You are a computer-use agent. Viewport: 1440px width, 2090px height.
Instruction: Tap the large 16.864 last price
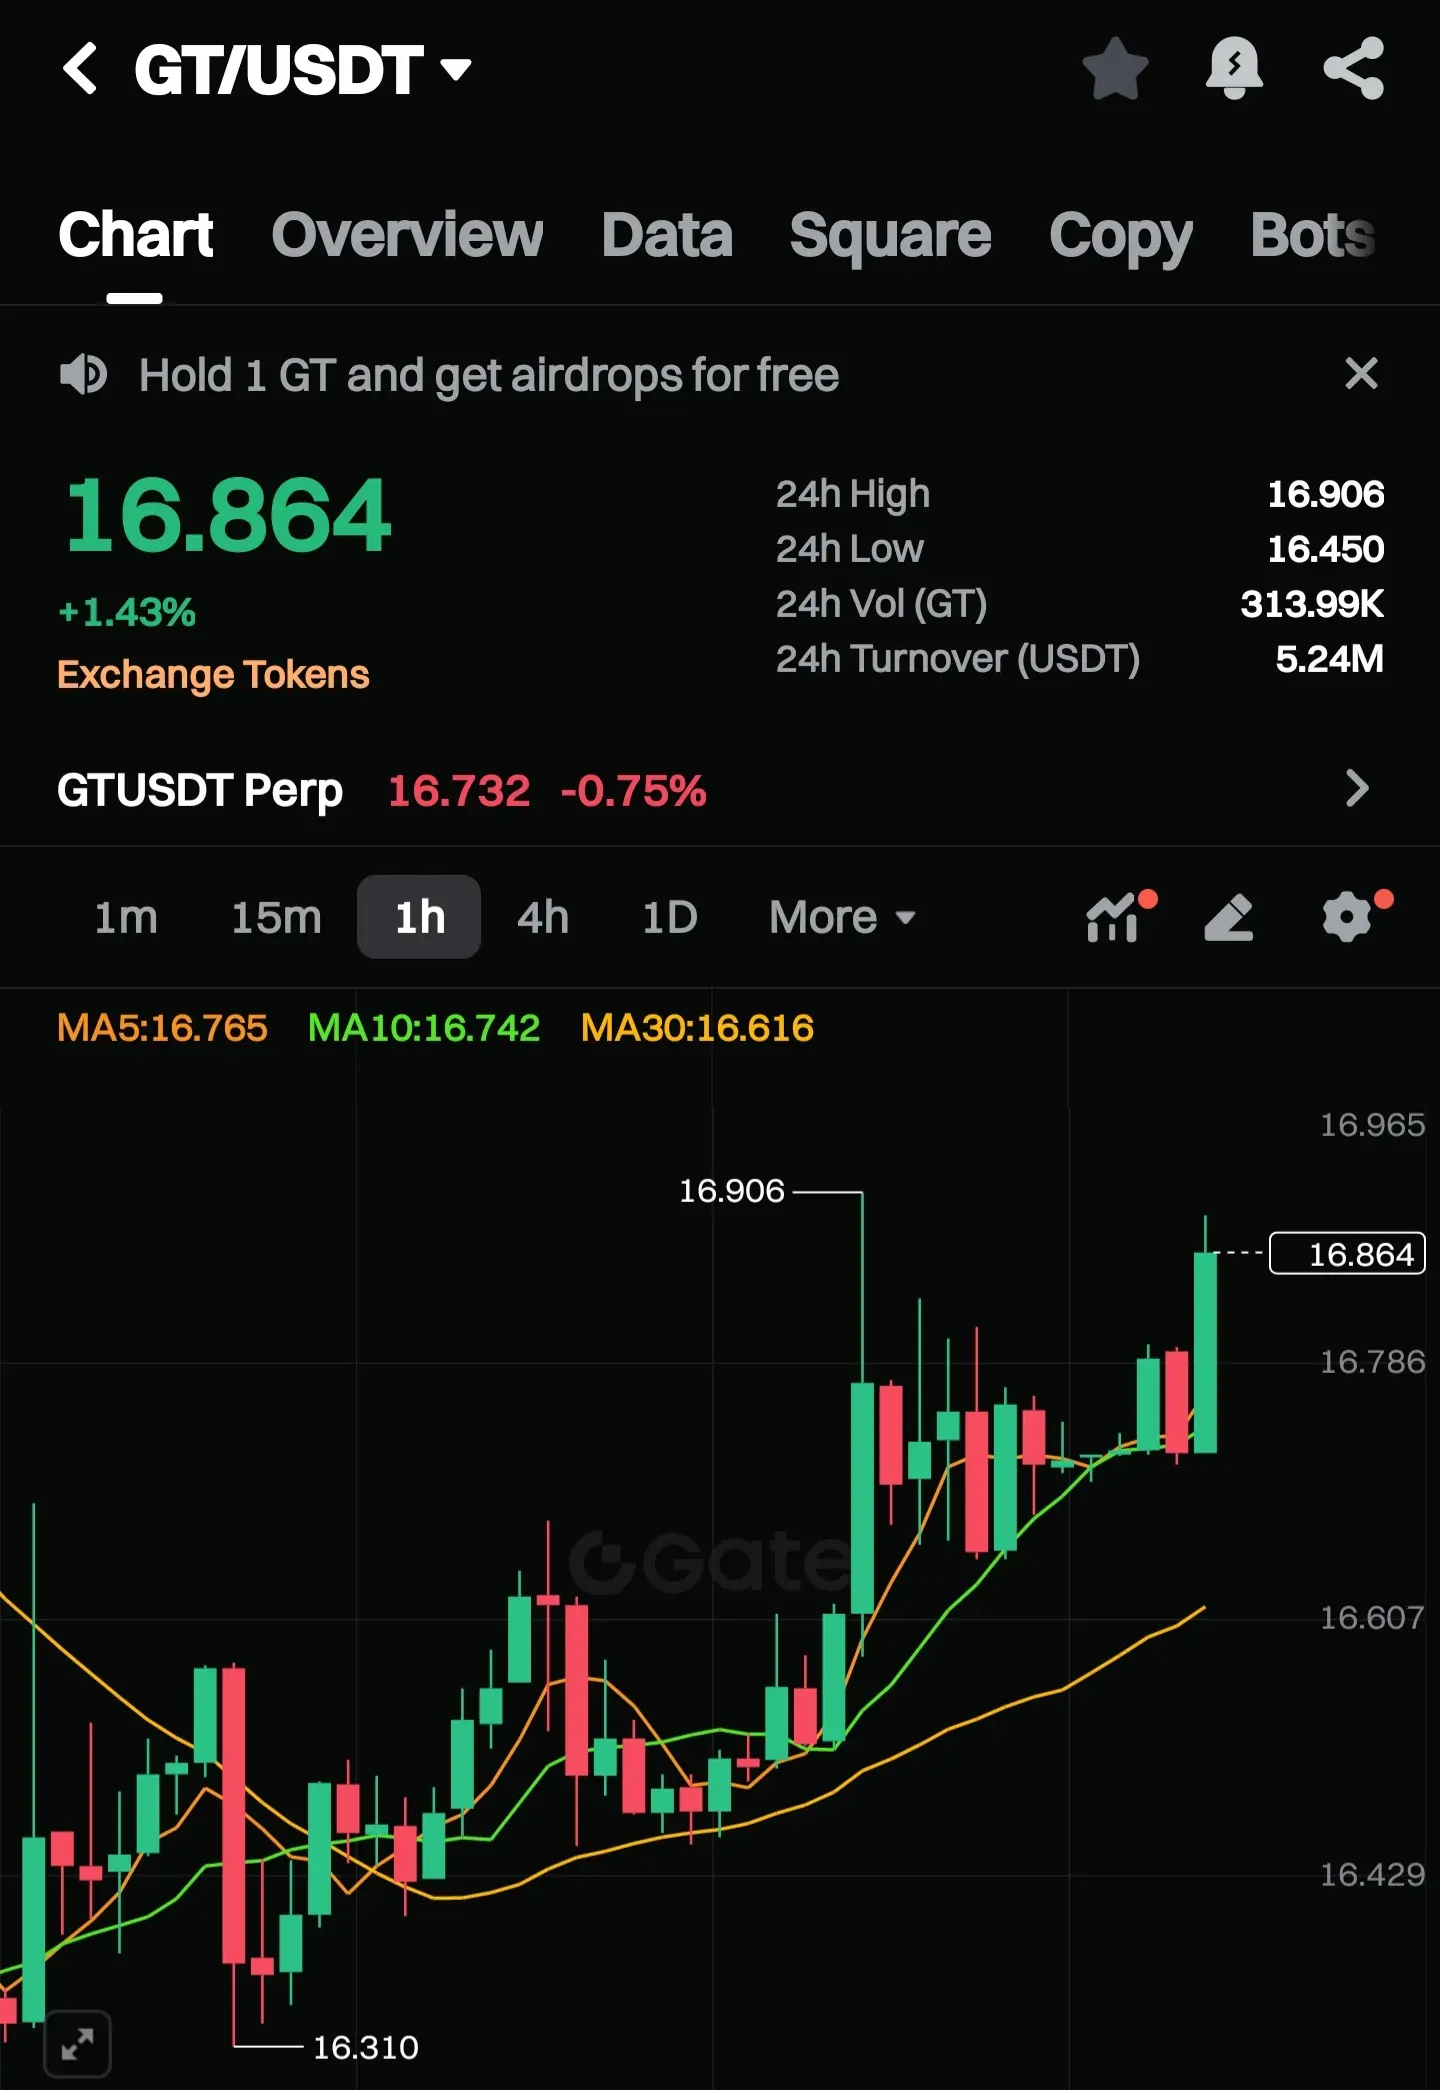pyautogui.click(x=228, y=516)
